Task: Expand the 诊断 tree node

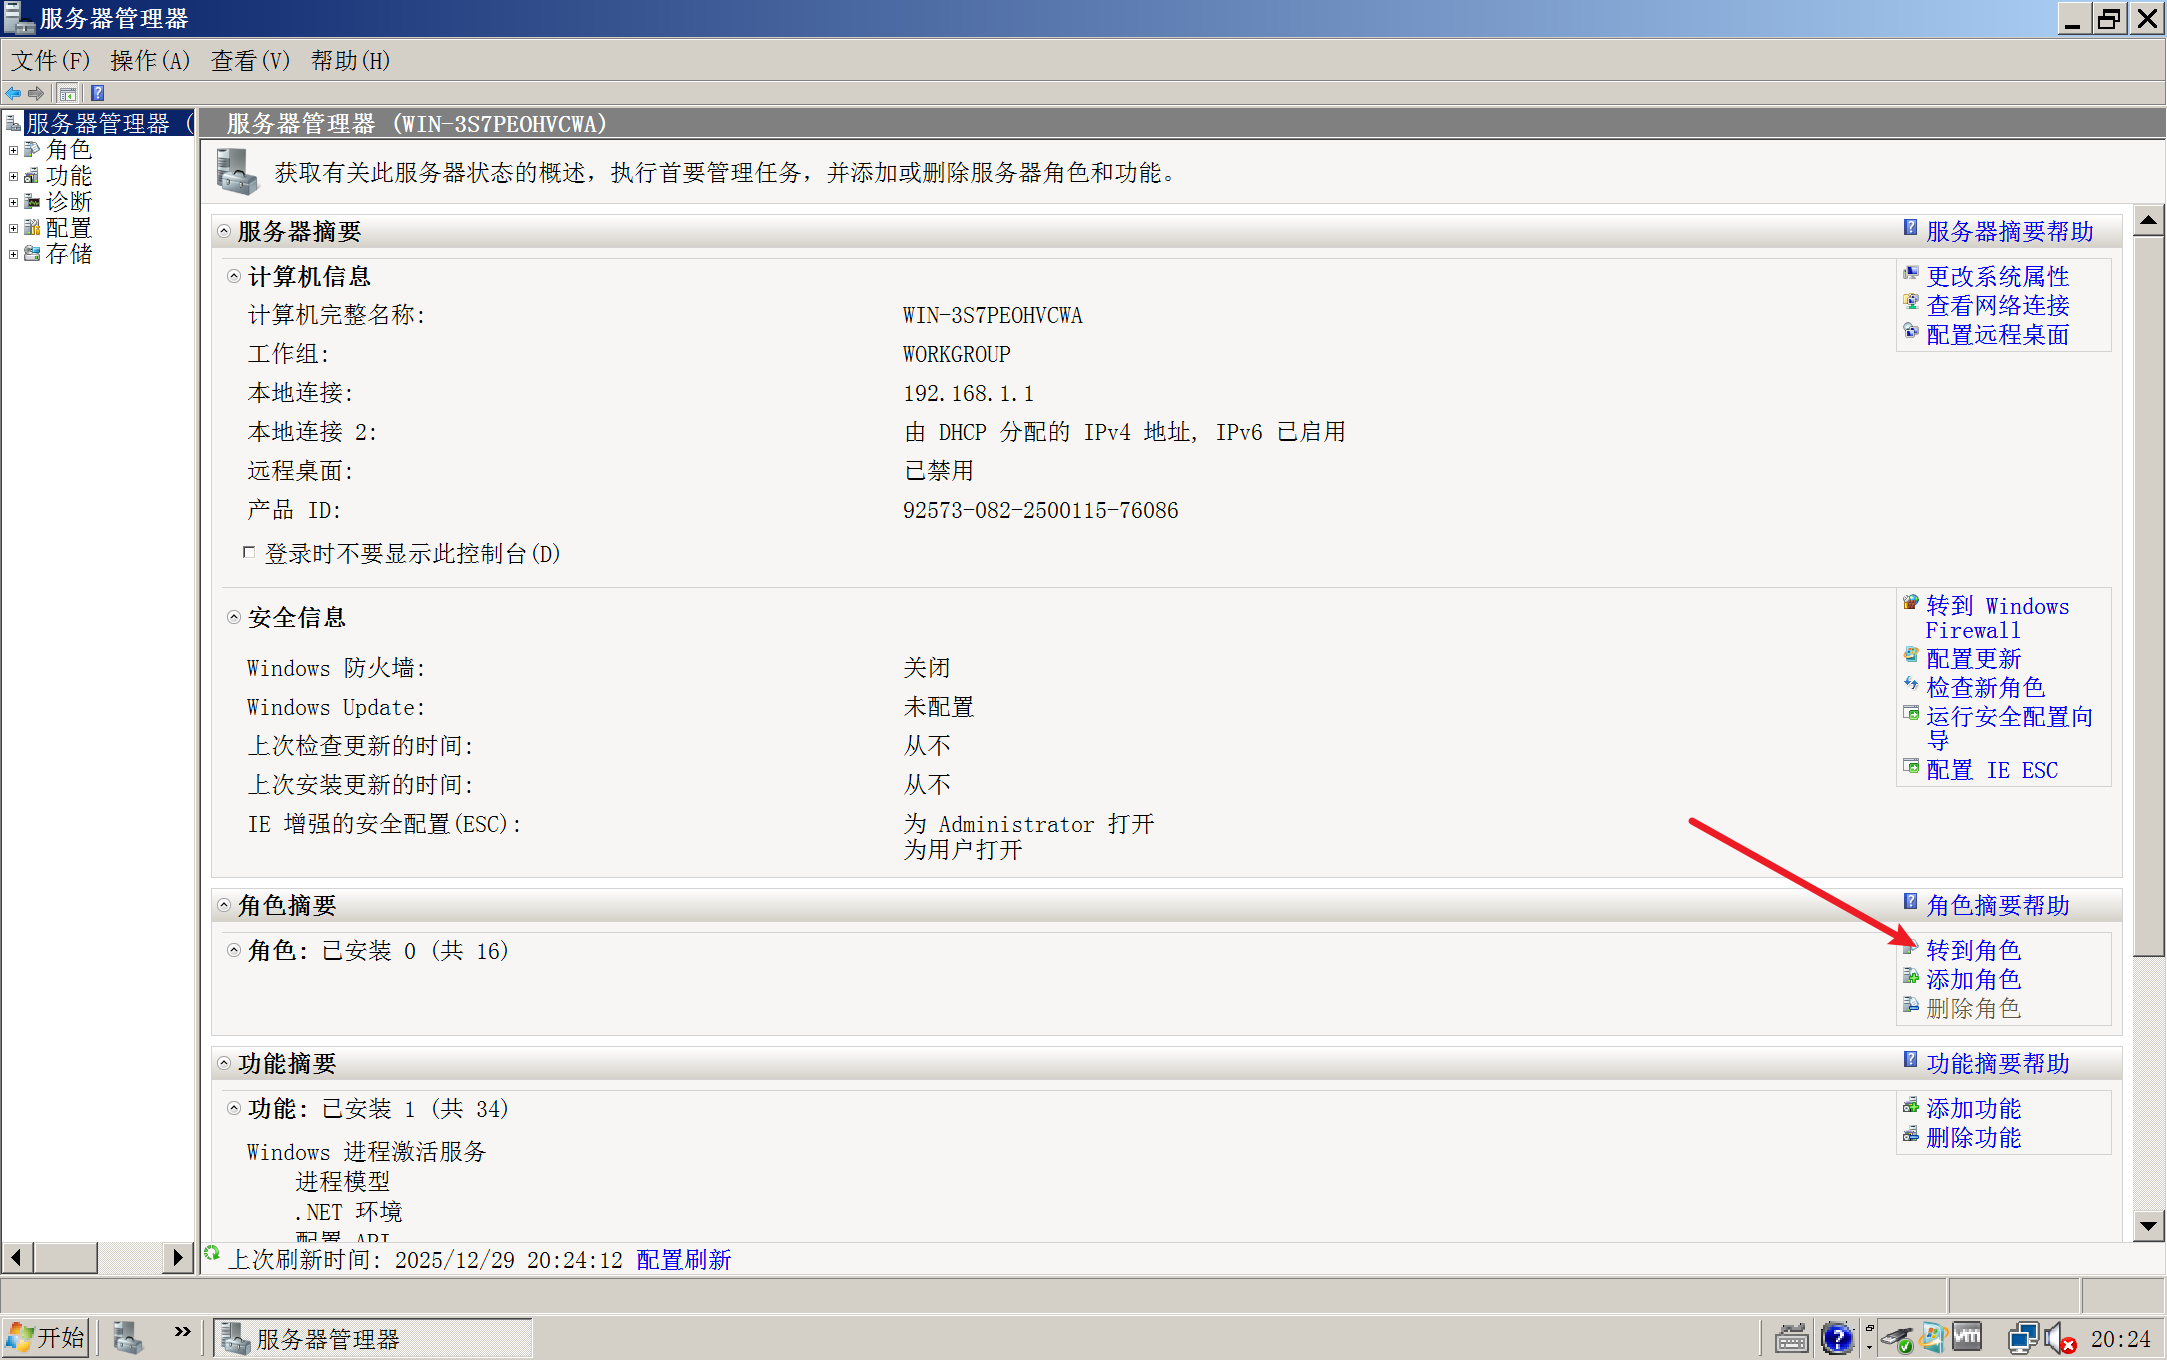Action: point(13,202)
